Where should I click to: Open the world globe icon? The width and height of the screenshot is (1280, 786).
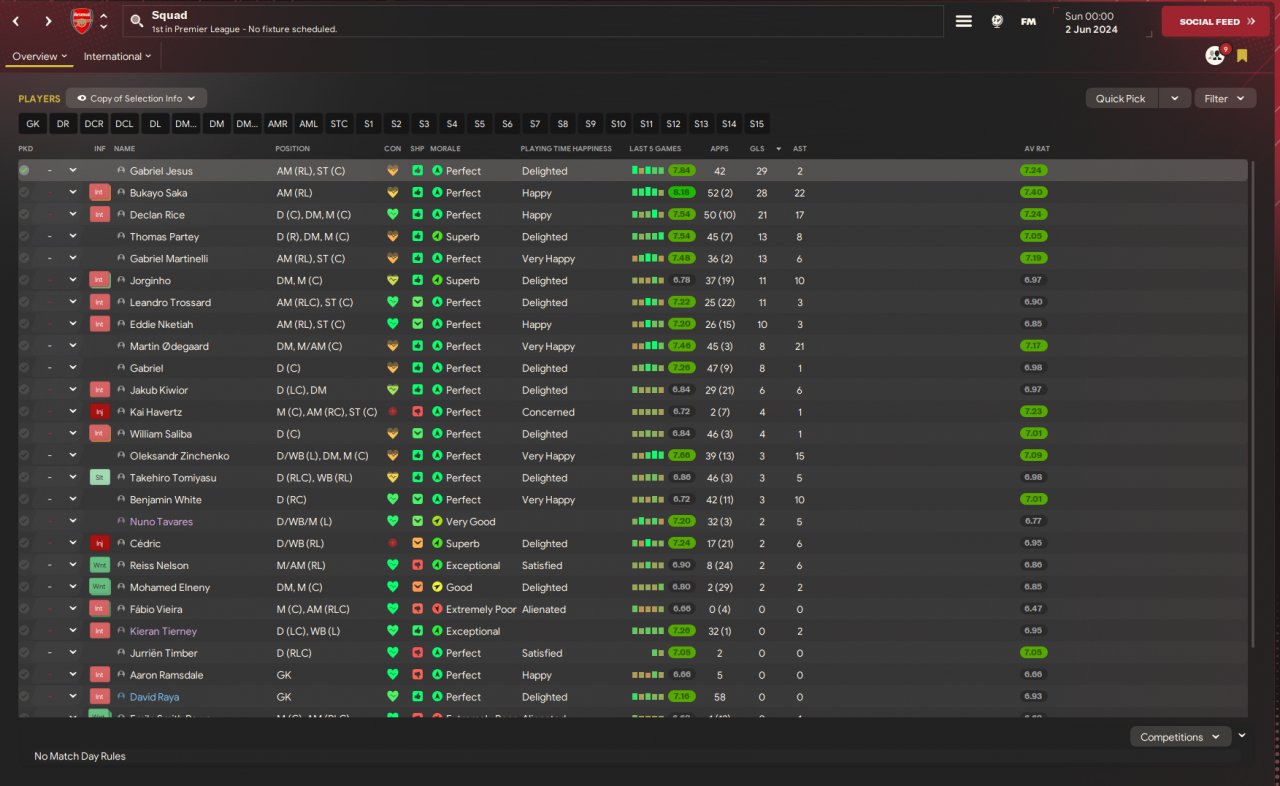[x=997, y=21]
